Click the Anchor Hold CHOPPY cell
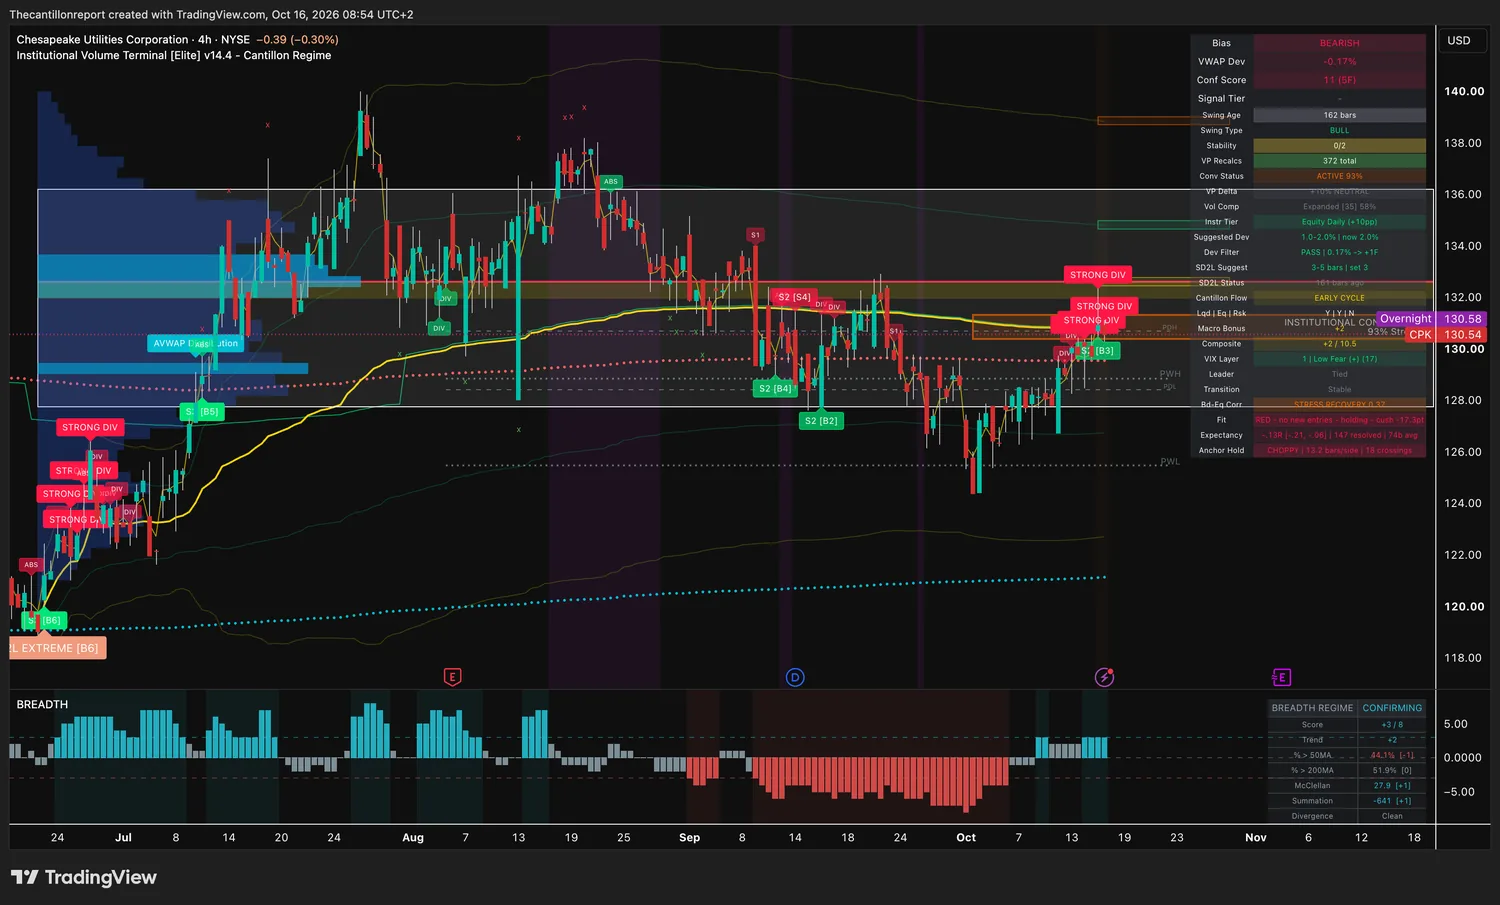 1339,451
